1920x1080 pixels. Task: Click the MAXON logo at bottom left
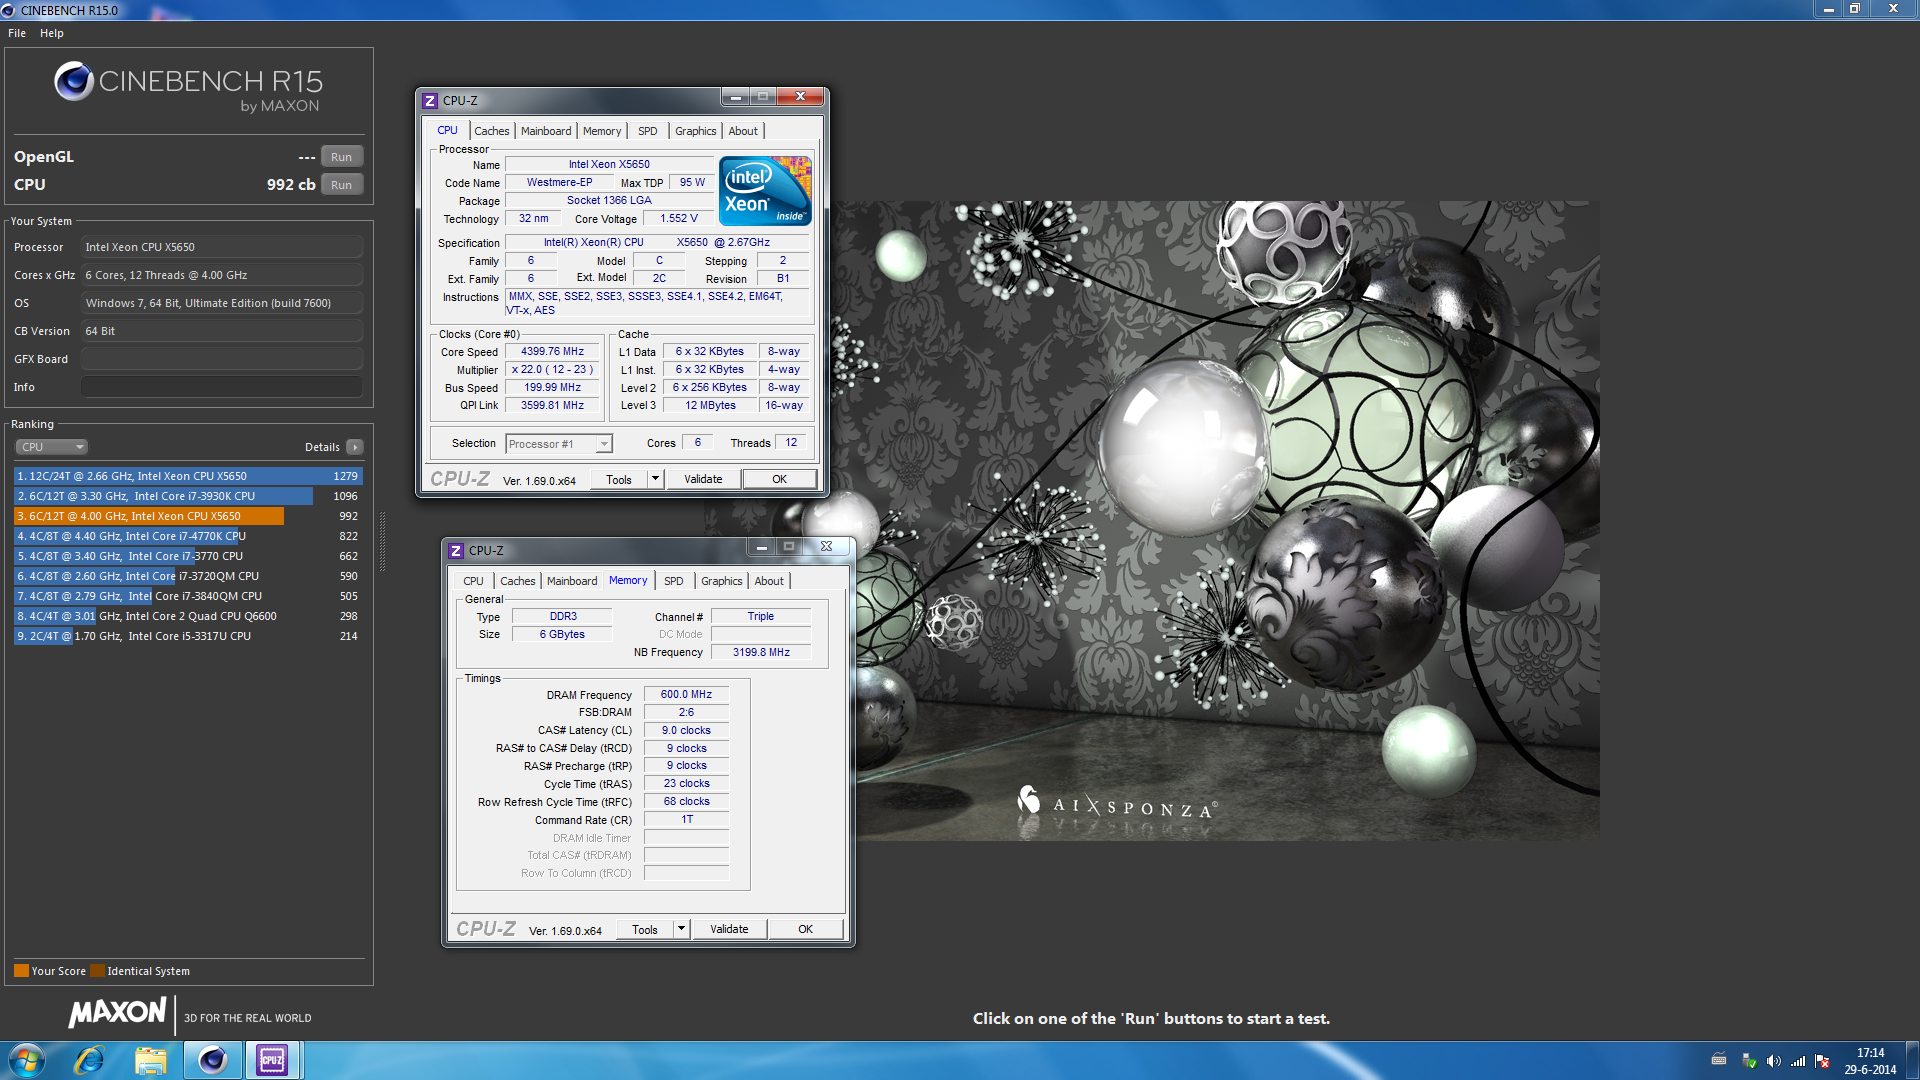click(118, 1013)
